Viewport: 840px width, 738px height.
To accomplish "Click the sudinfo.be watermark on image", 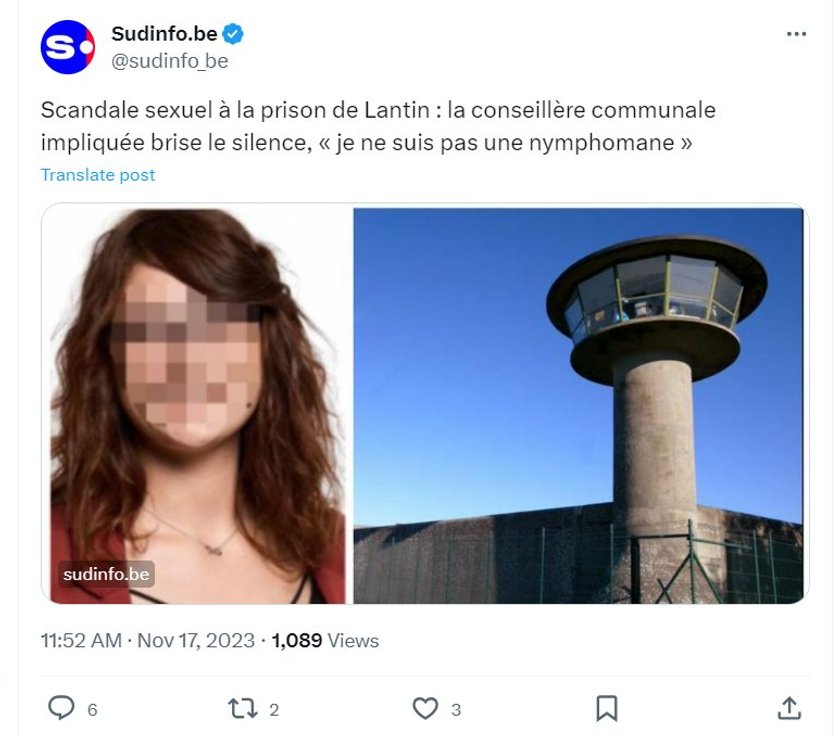I will click(x=106, y=574).
